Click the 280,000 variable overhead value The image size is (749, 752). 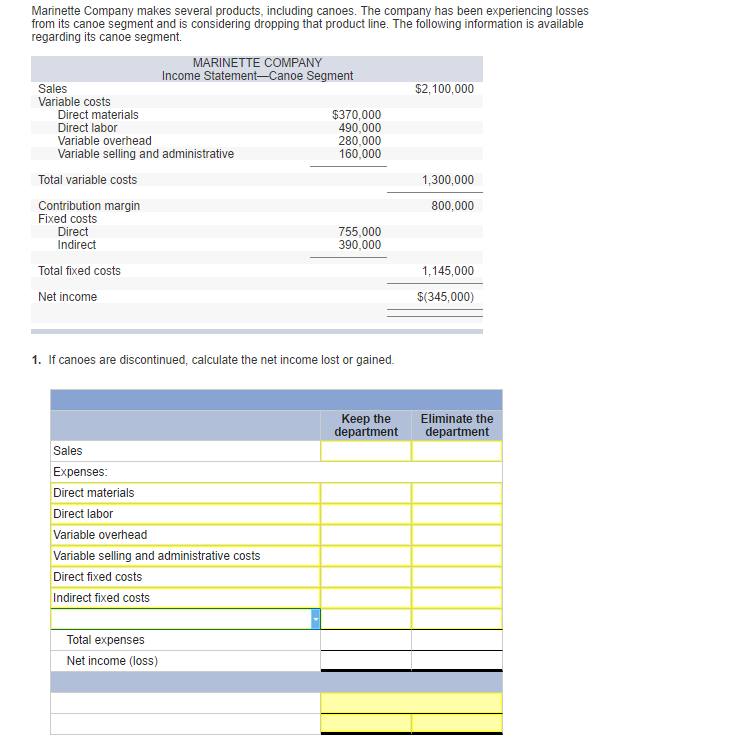pyautogui.click(x=360, y=141)
